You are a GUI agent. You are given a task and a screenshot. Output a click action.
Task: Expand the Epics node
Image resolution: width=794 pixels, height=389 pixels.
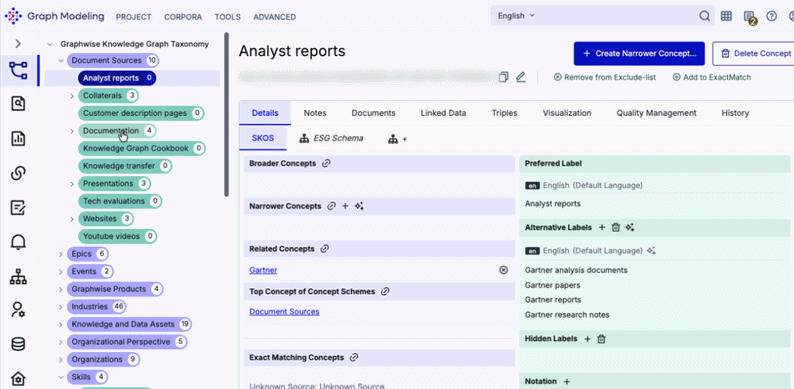tap(61, 254)
